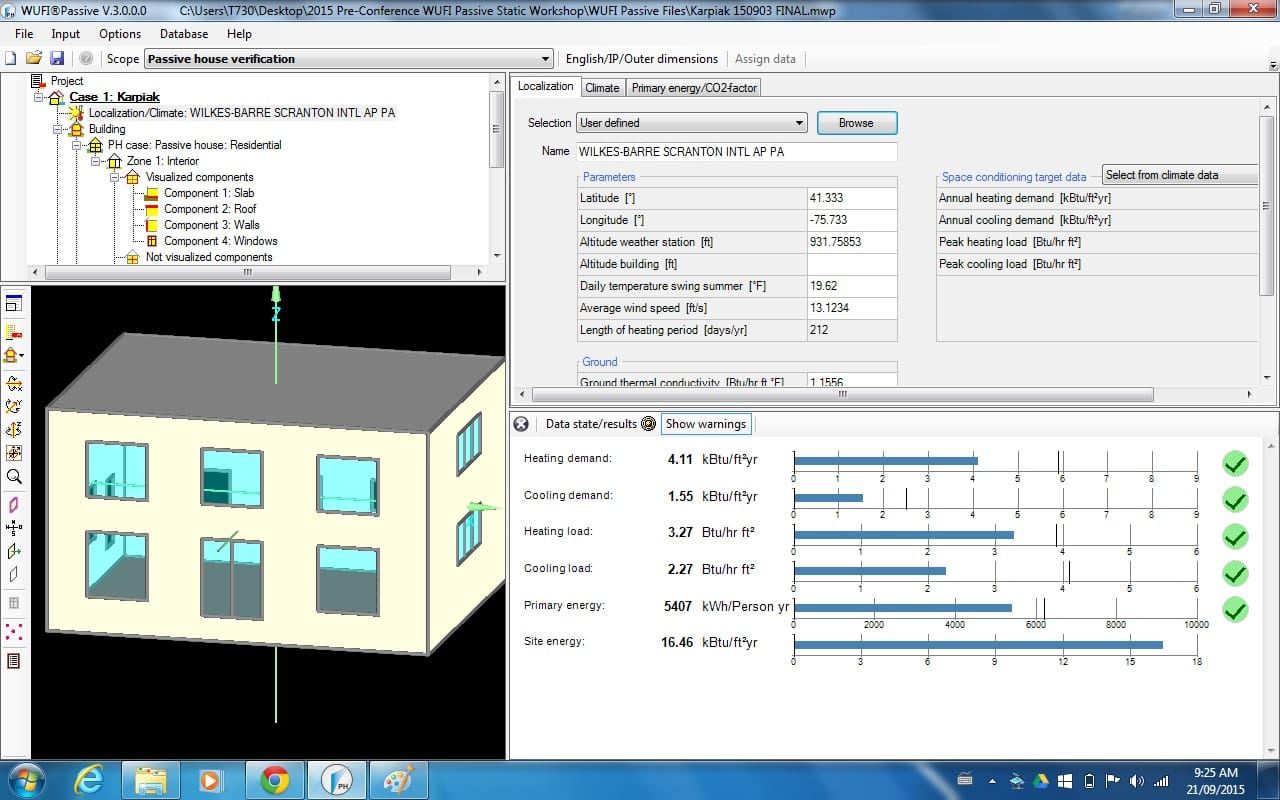Screen dimensions: 1280x800
Task: Click the pink dots points display icon
Action: tap(14, 631)
